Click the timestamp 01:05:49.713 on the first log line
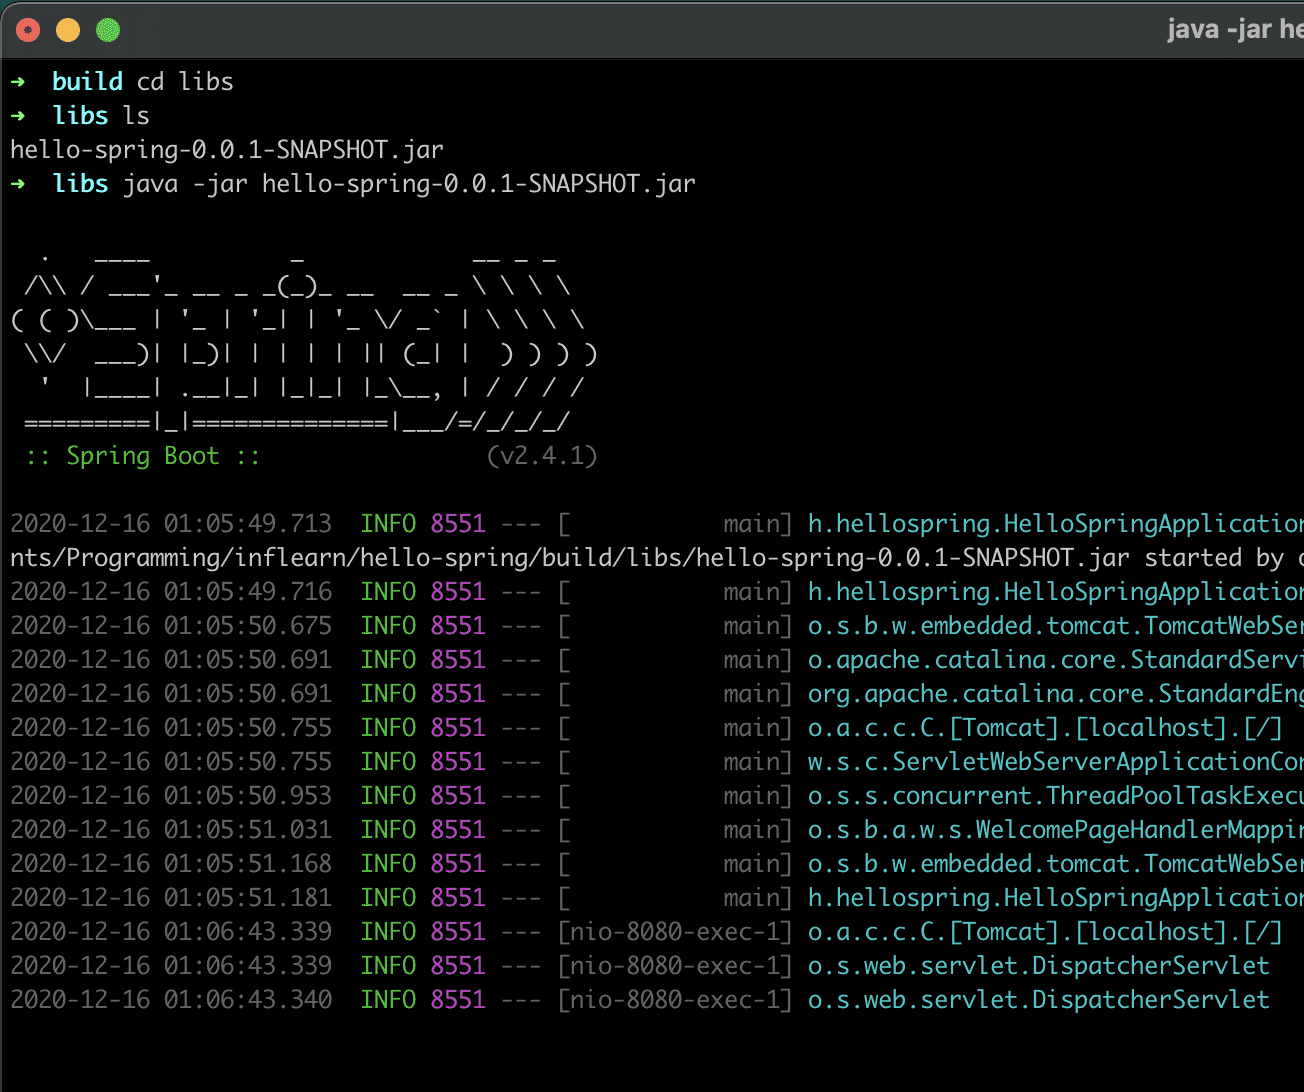1304x1092 pixels. pyautogui.click(x=248, y=524)
